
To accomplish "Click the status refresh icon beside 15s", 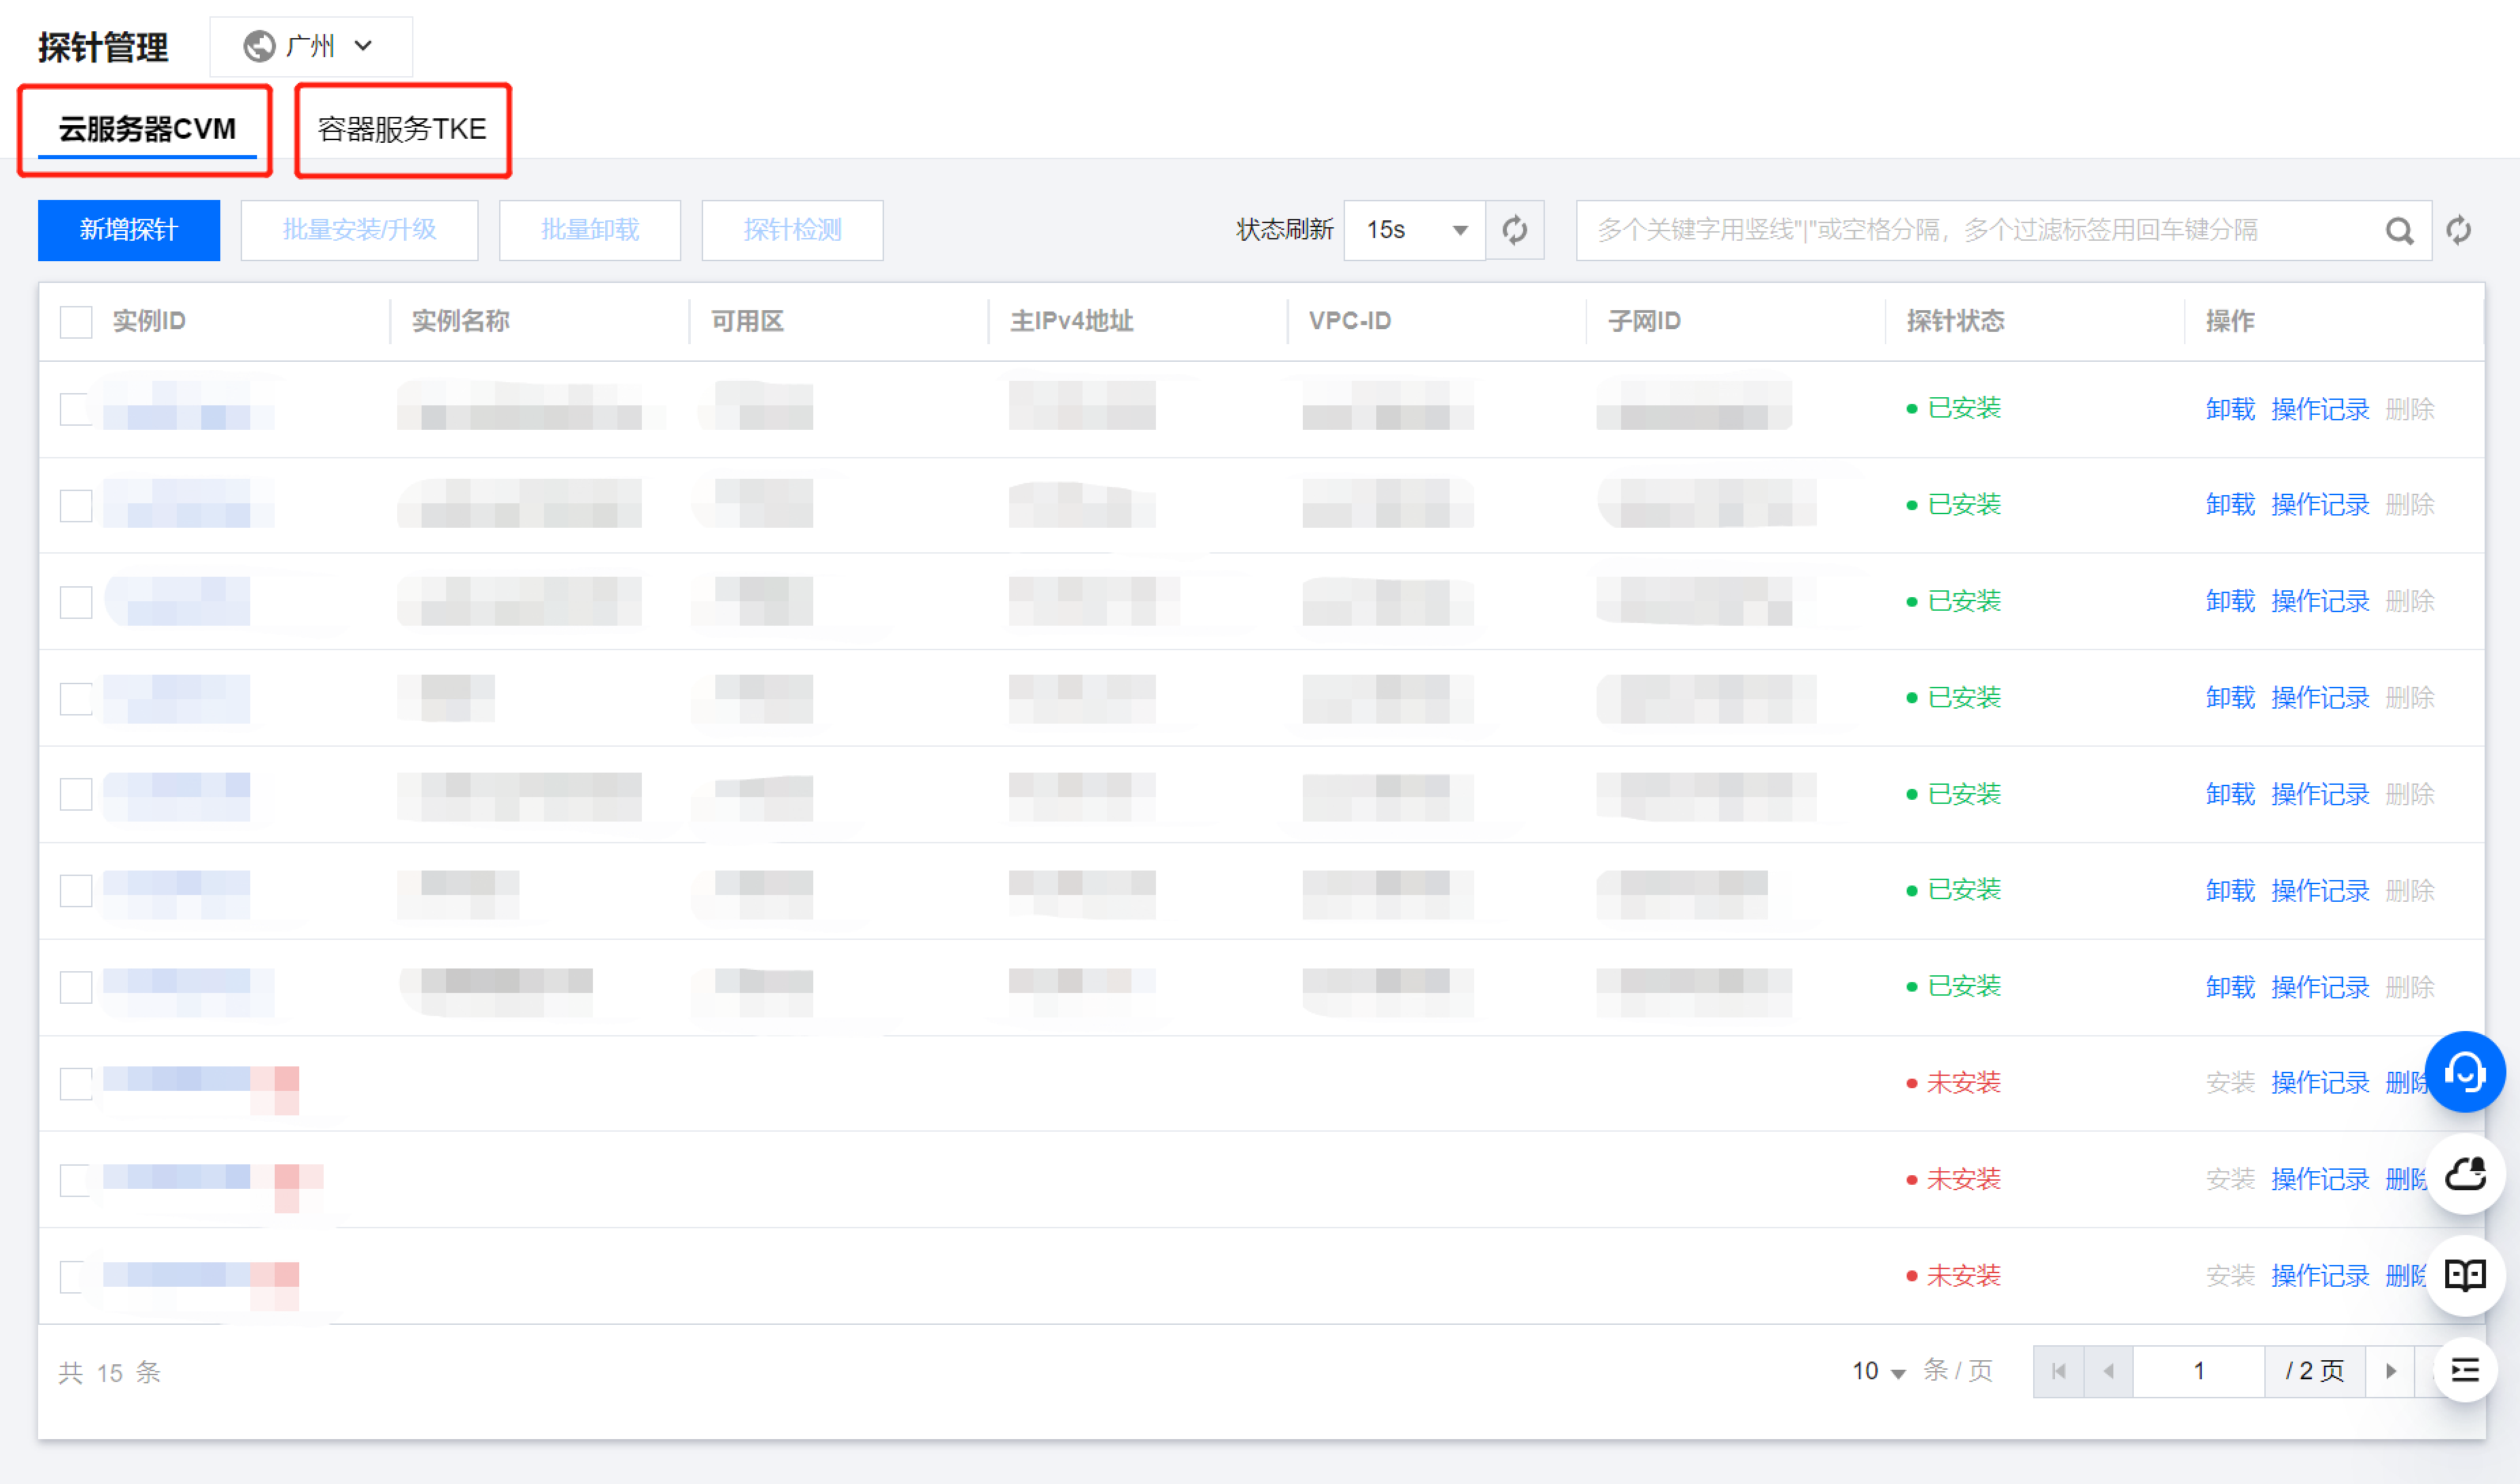I will 1514,230.
